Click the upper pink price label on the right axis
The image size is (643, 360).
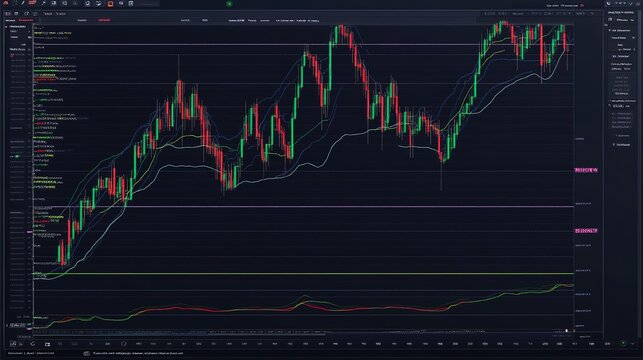pos(586,170)
